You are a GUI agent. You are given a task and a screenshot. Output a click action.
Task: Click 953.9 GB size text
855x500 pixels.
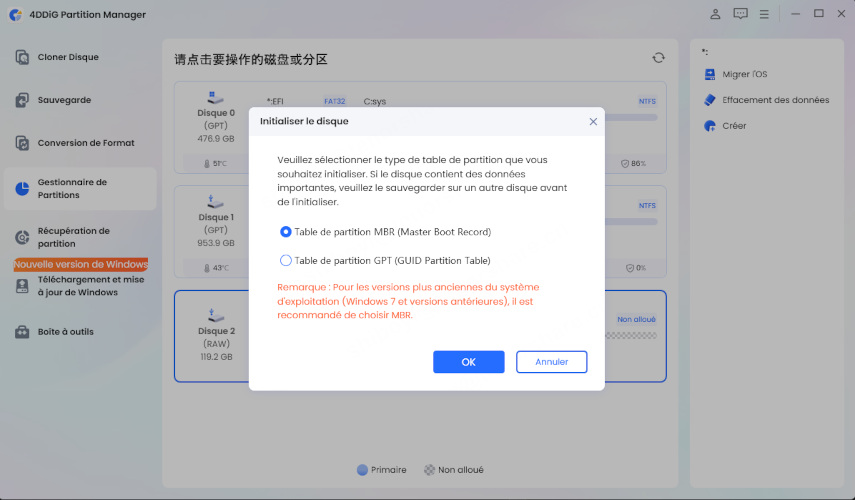216,243
